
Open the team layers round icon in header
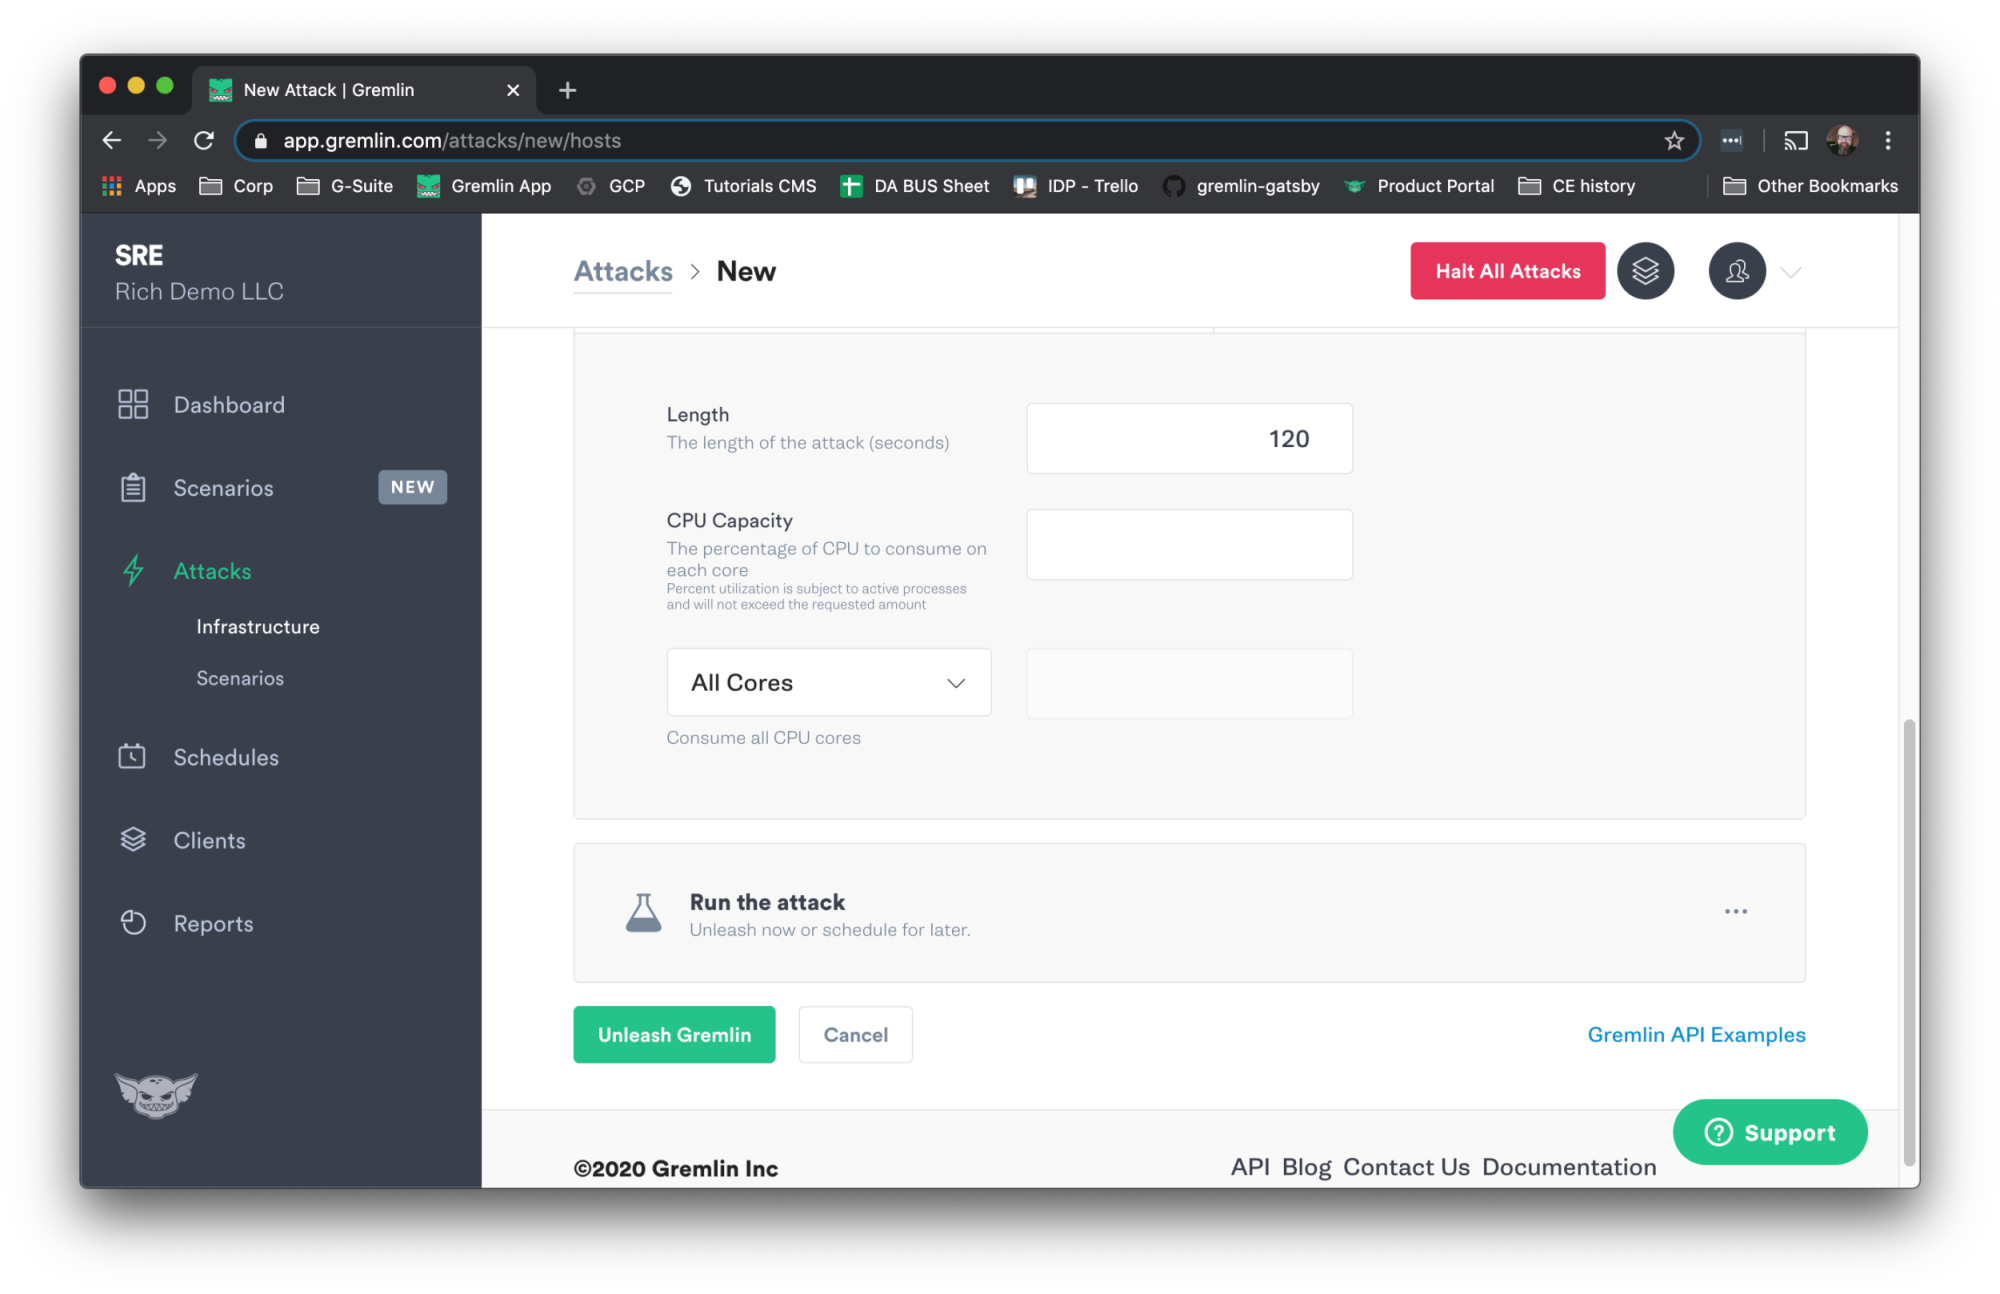point(1646,271)
